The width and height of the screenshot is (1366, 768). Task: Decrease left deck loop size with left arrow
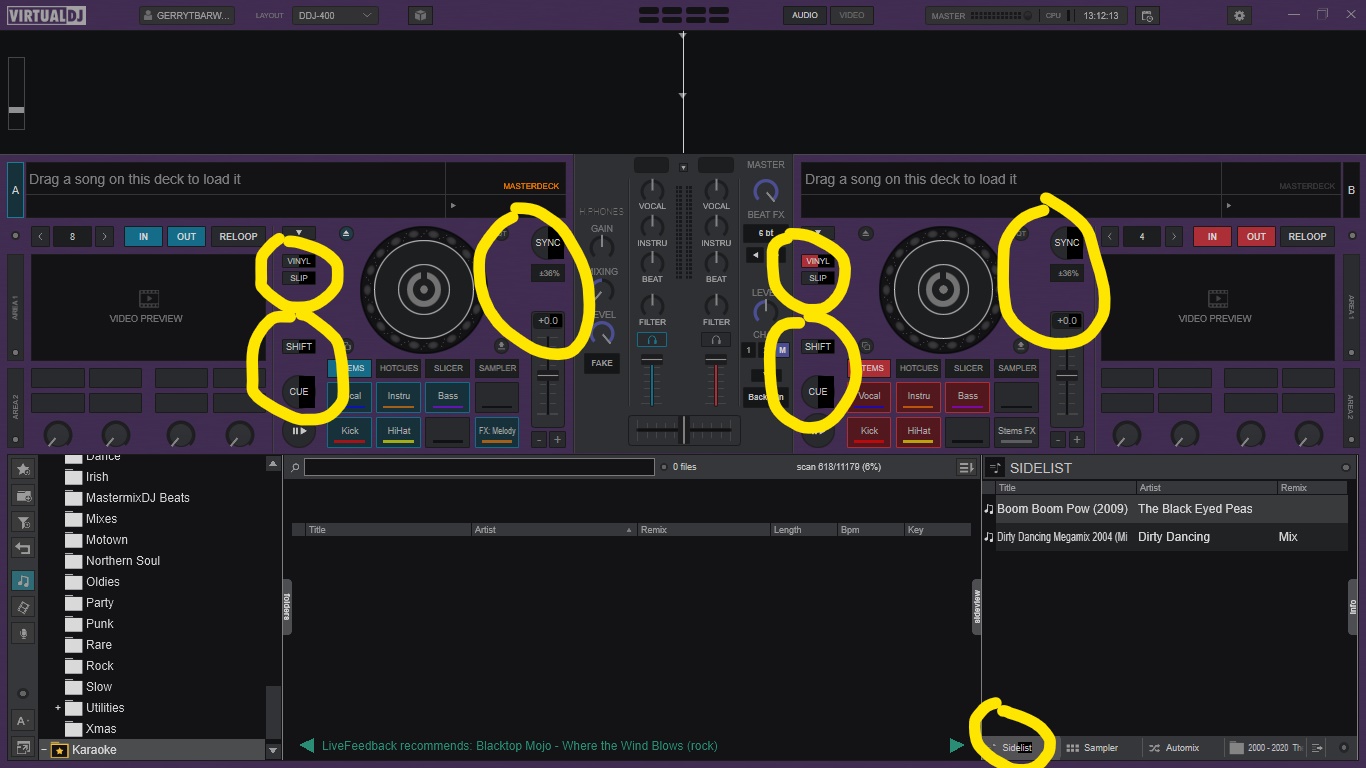(41, 237)
